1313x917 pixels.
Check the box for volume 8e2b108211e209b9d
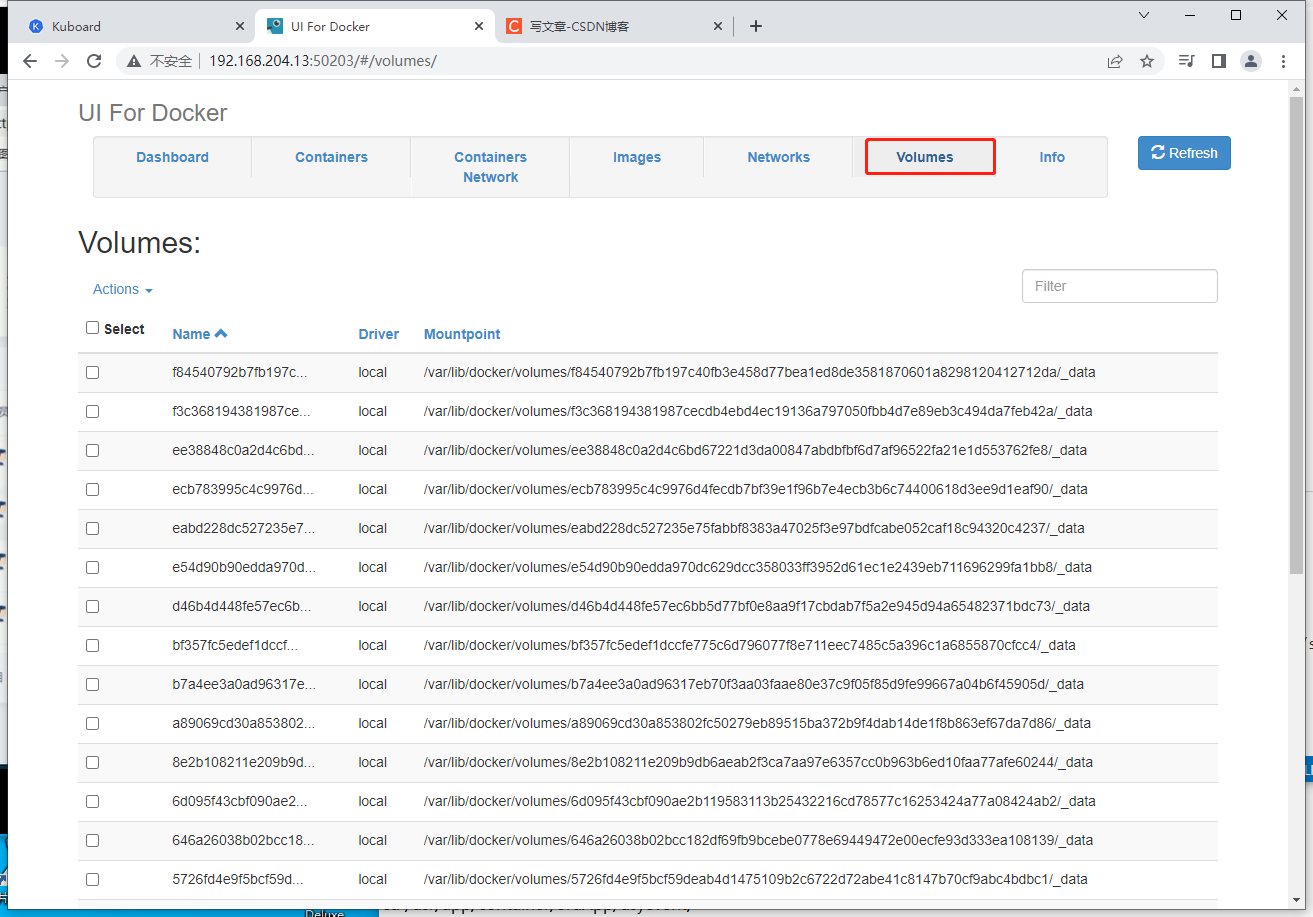pos(93,762)
